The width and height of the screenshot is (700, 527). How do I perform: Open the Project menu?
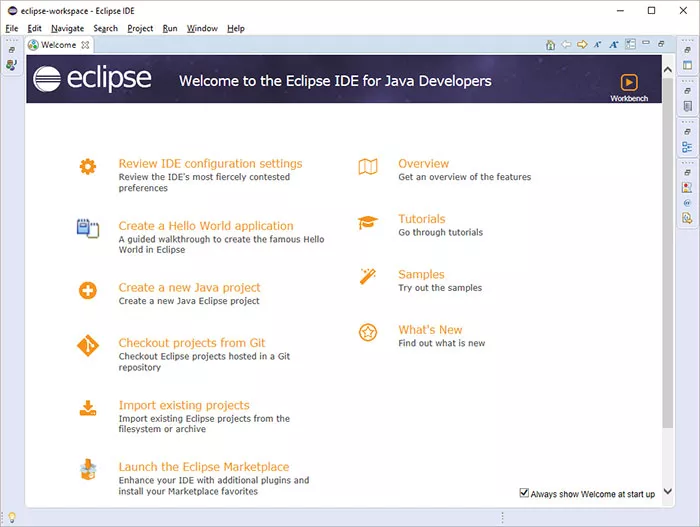(140, 28)
